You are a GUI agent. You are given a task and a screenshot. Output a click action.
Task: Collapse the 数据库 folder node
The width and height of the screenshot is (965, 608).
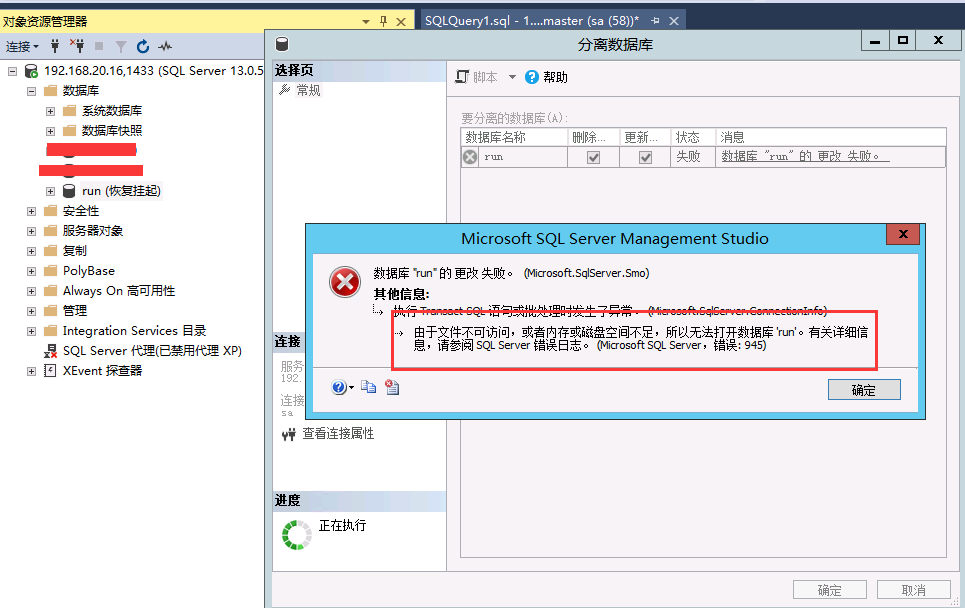pos(31,91)
